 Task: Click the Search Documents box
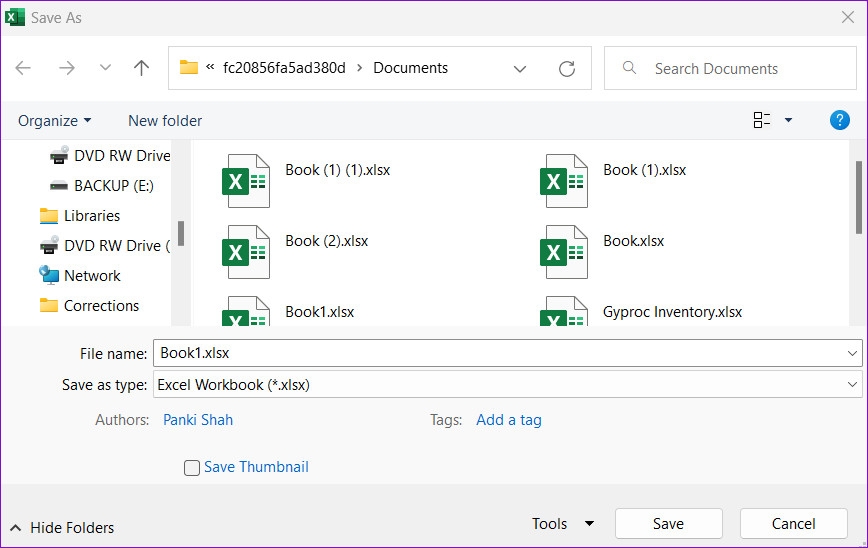(x=730, y=68)
